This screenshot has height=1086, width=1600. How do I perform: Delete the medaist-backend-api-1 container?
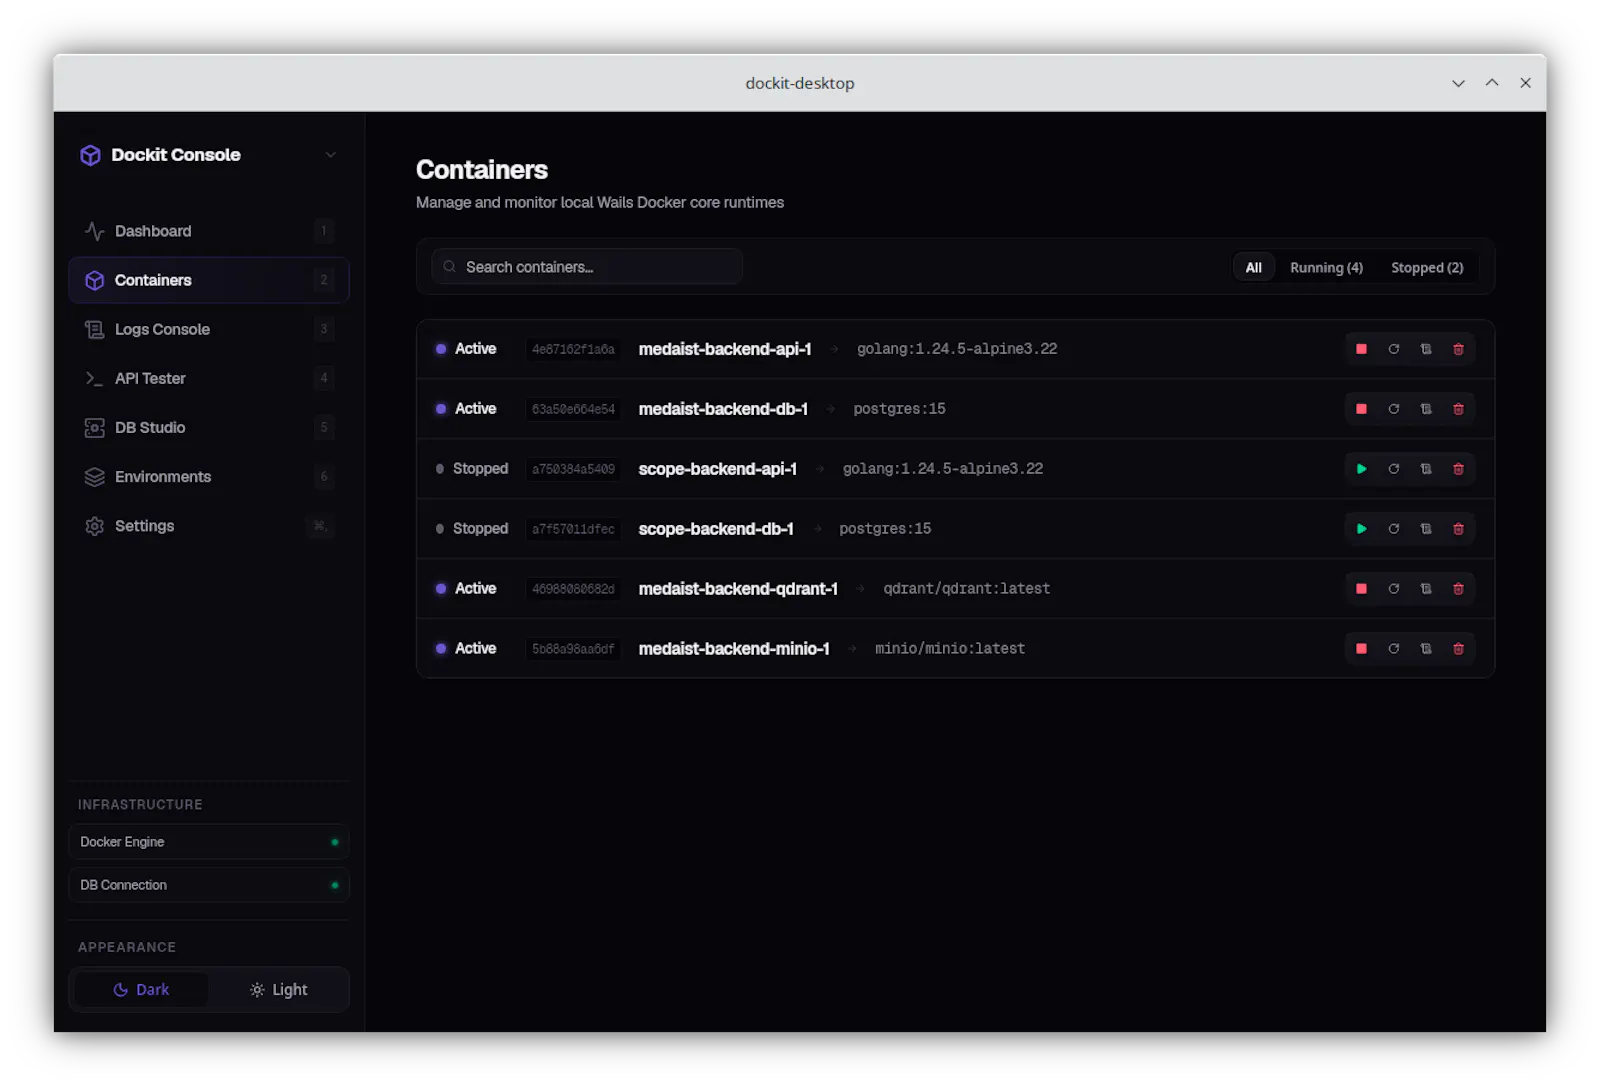(x=1458, y=349)
